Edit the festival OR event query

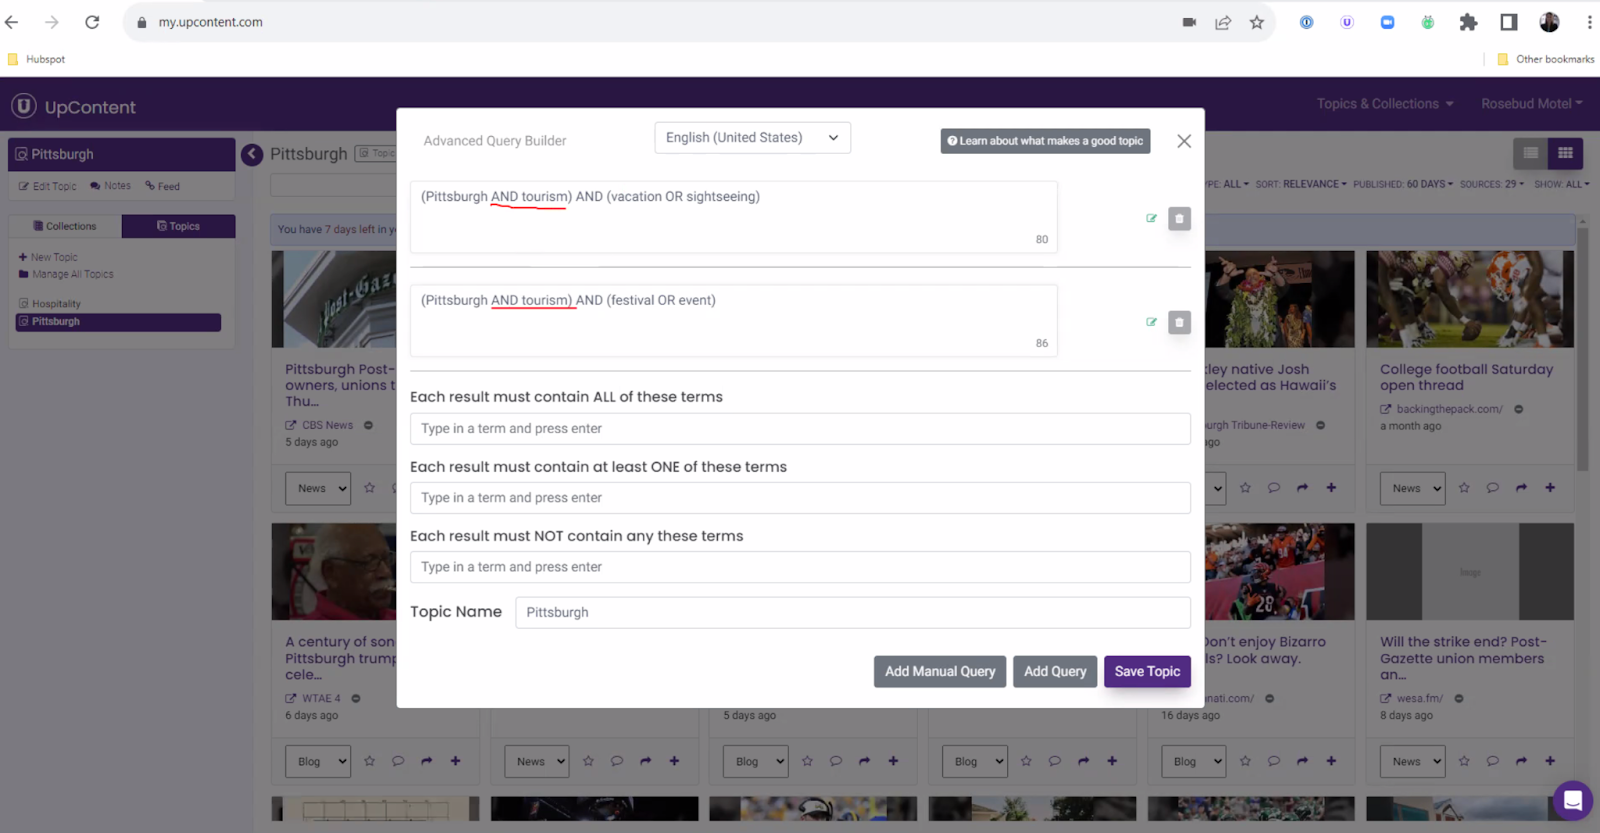pyautogui.click(x=1151, y=322)
